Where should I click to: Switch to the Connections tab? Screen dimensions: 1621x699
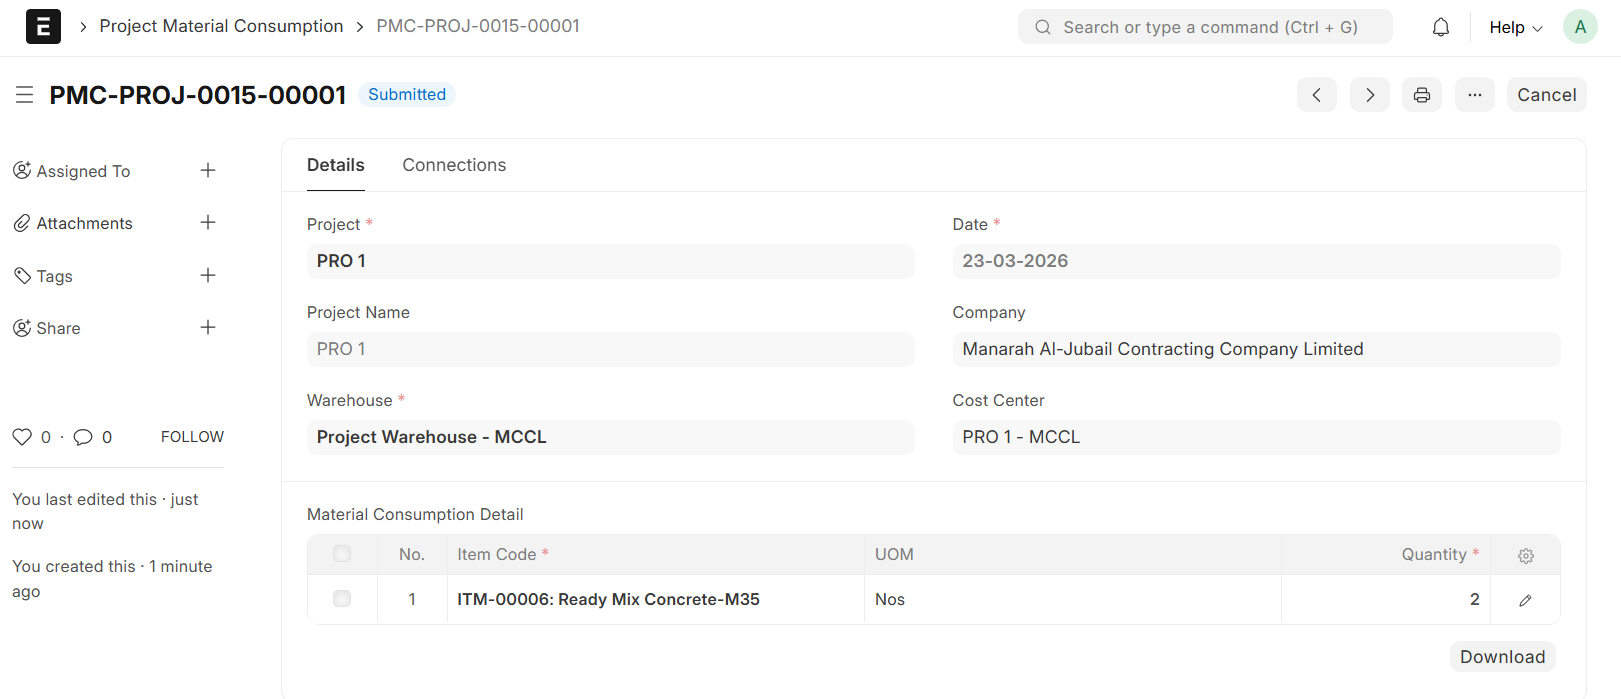pos(454,165)
